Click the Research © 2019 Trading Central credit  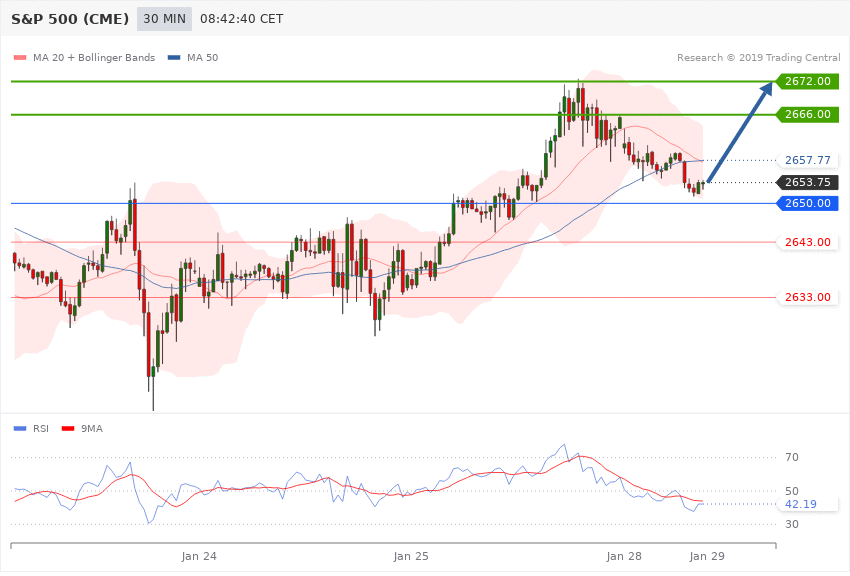758,57
